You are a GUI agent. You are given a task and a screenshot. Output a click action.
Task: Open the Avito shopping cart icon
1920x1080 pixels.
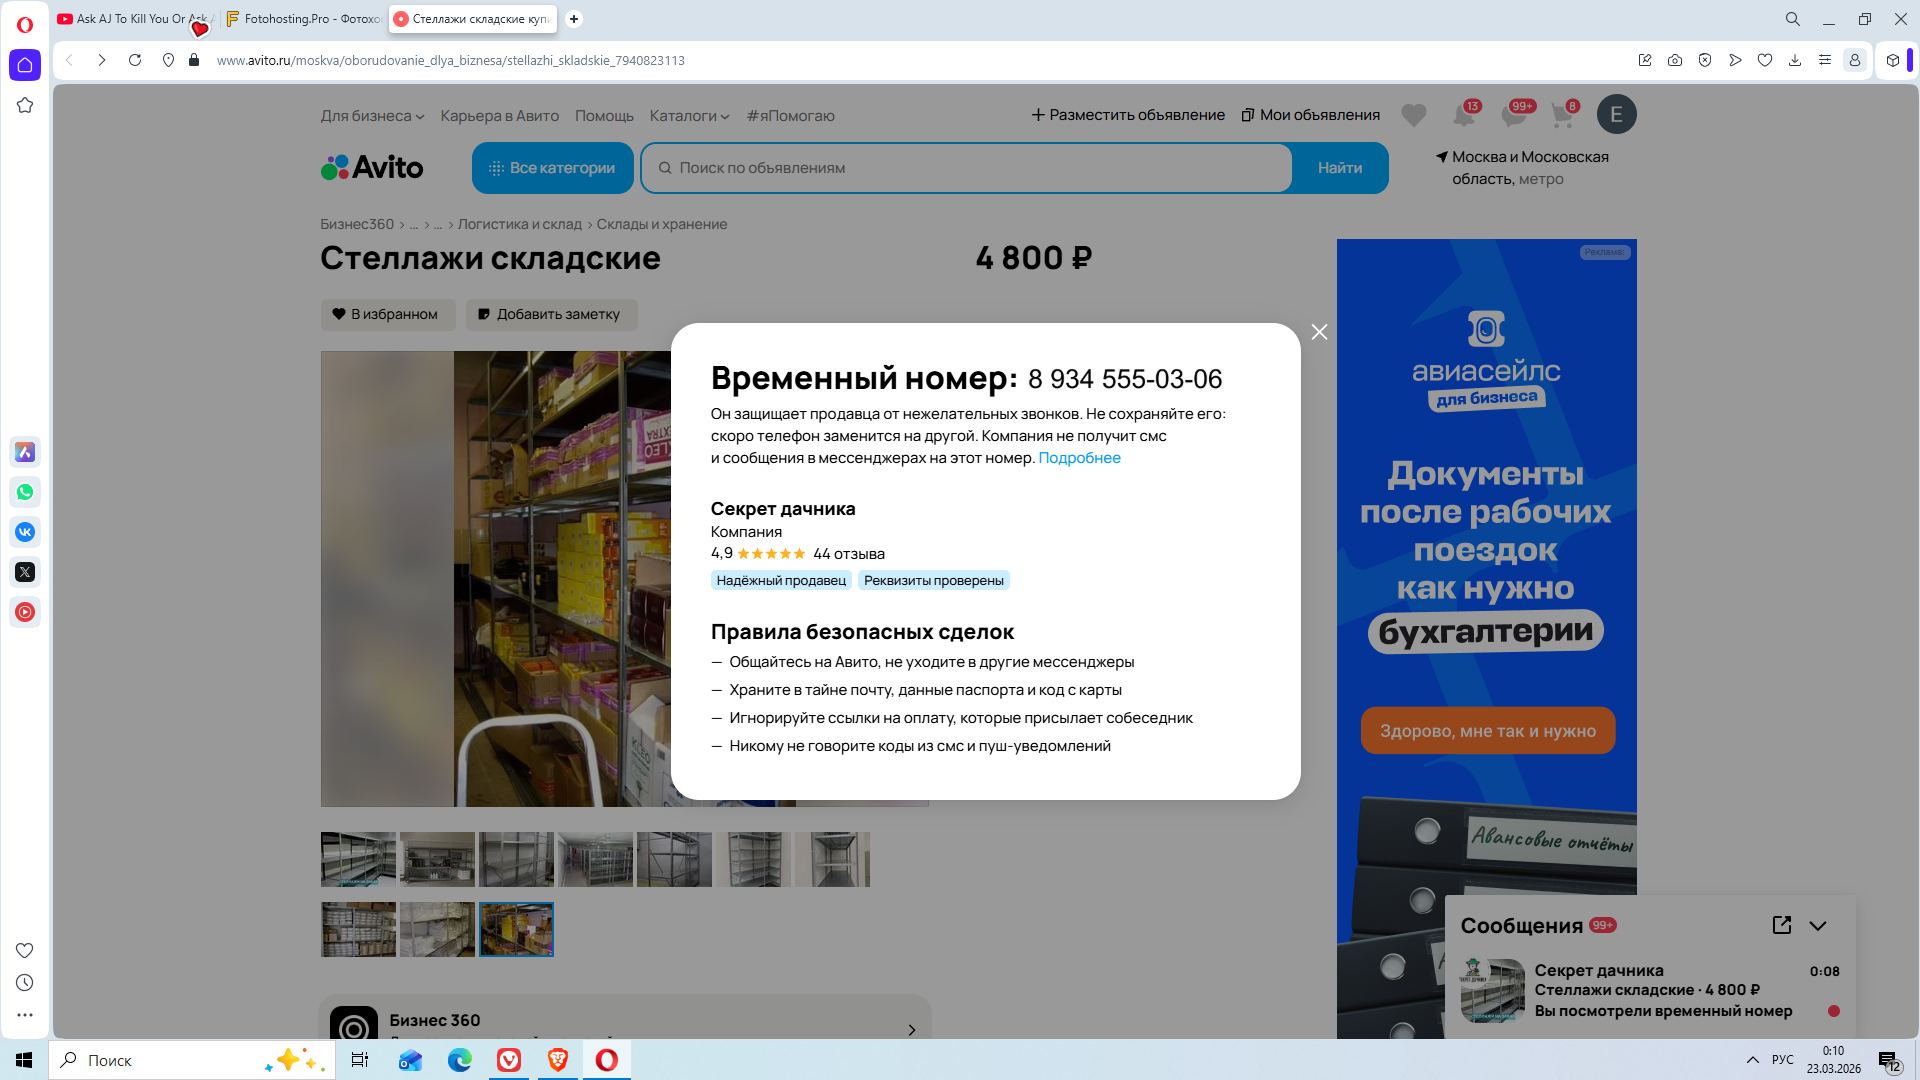[x=1561, y=115]
